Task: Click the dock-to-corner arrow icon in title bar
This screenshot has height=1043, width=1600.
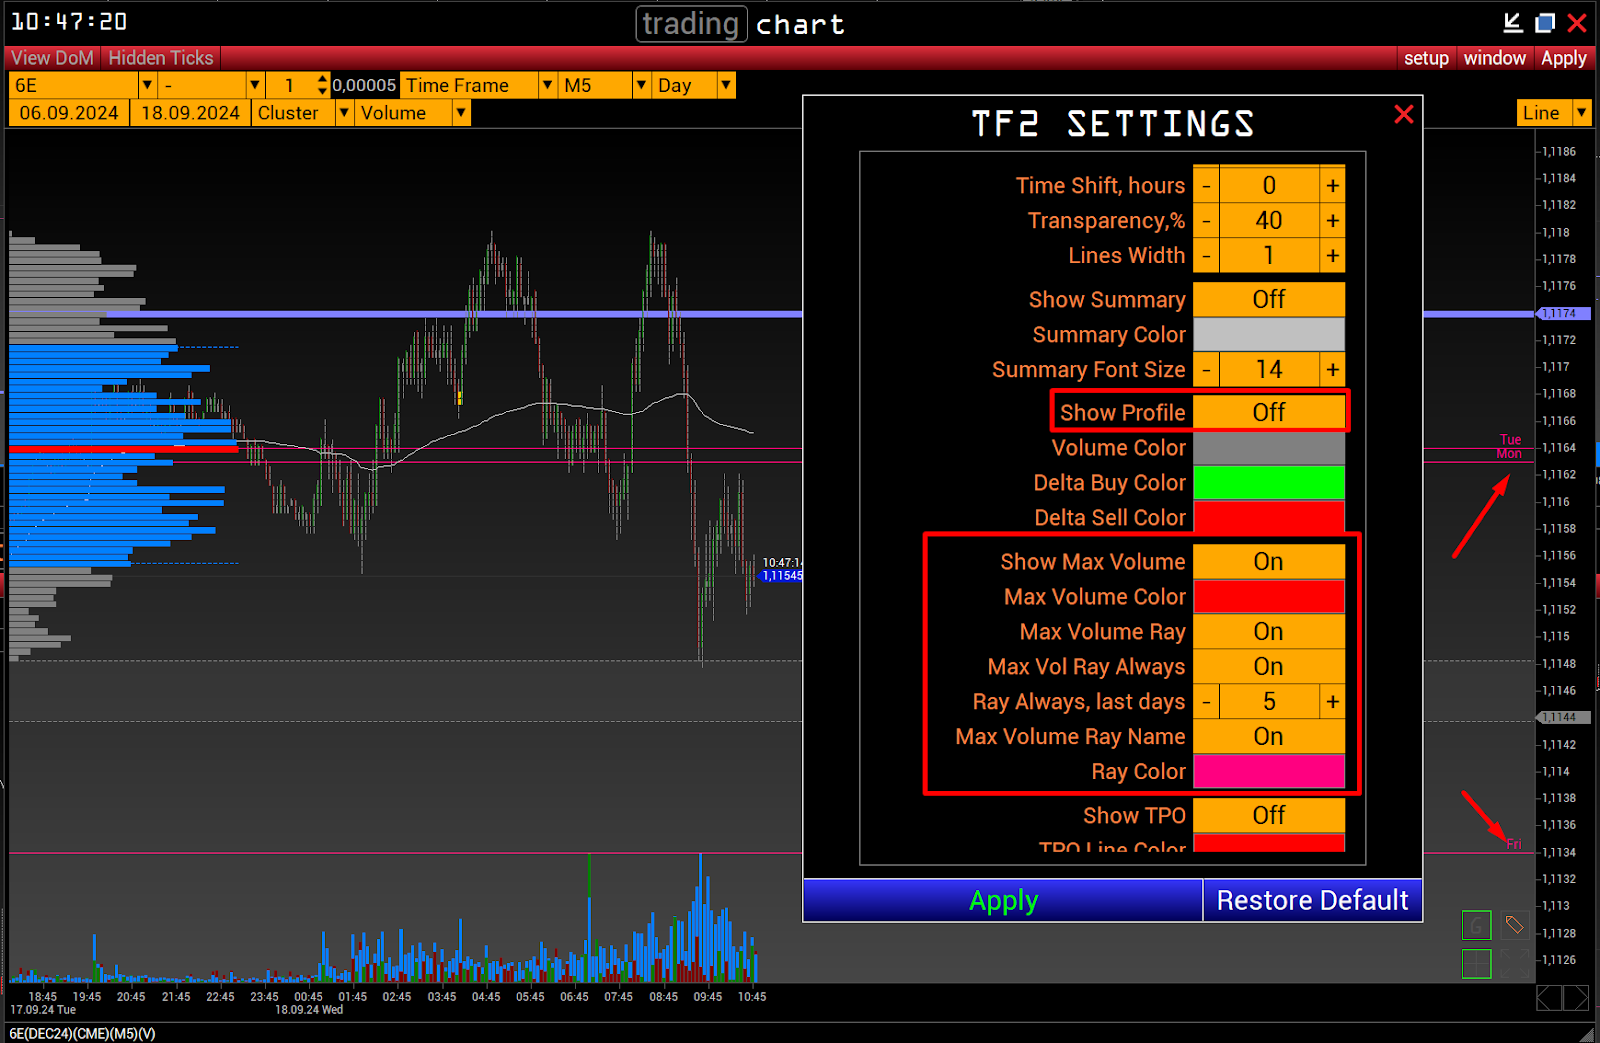Action: click(1513, 23)
